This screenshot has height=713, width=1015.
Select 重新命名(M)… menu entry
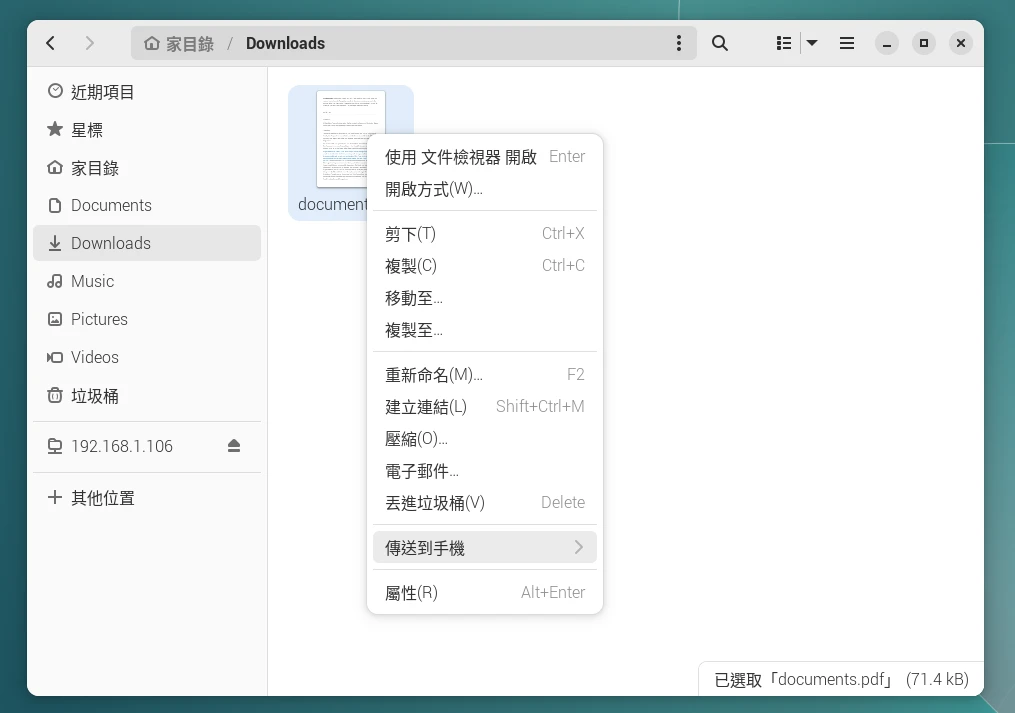coord(433,375)
